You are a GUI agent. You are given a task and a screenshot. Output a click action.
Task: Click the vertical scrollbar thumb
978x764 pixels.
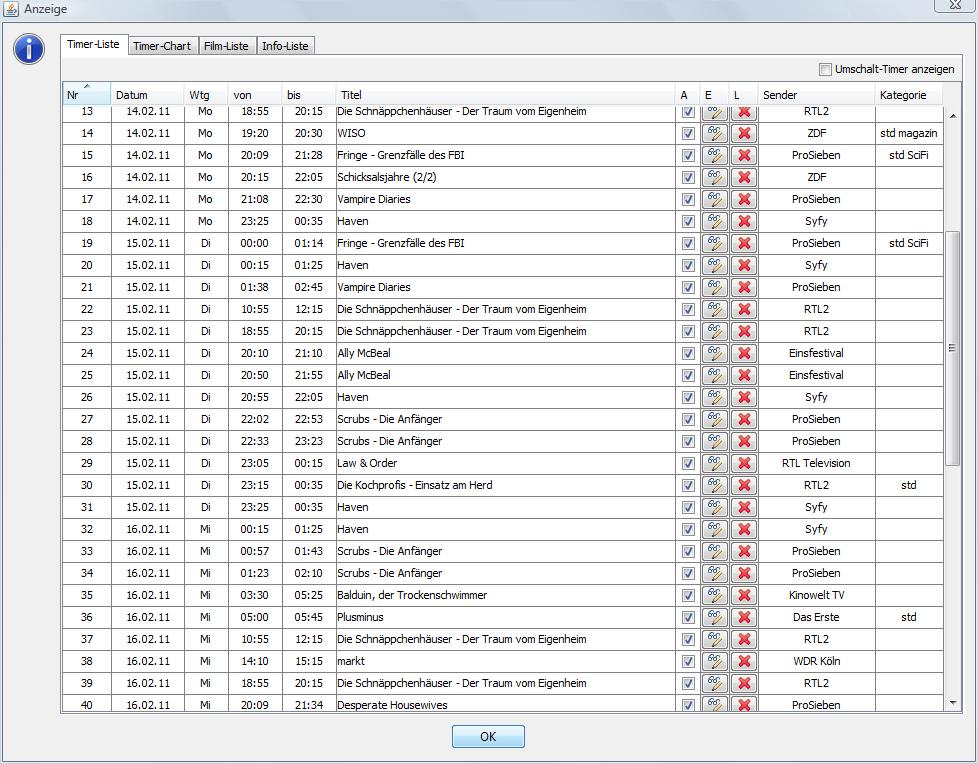(x=952, y=348)
